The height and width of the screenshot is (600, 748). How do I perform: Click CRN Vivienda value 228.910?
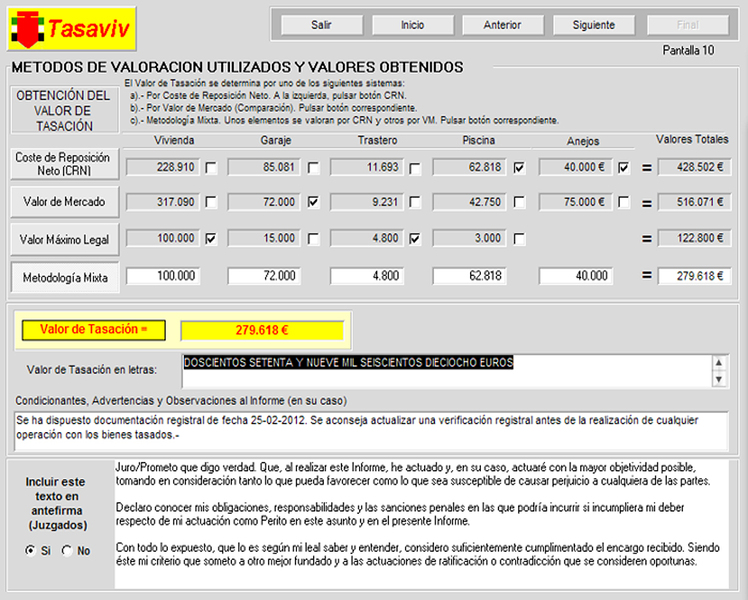[x=163, y=167]
